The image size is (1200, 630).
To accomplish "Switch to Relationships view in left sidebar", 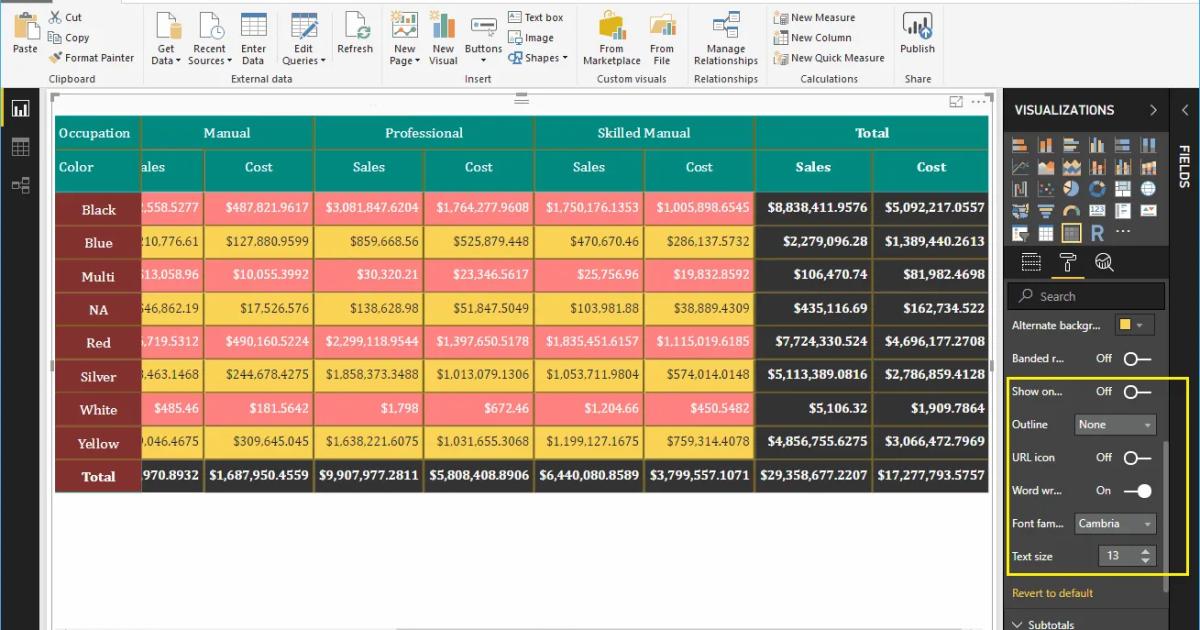I will click(x=22, y=186).
